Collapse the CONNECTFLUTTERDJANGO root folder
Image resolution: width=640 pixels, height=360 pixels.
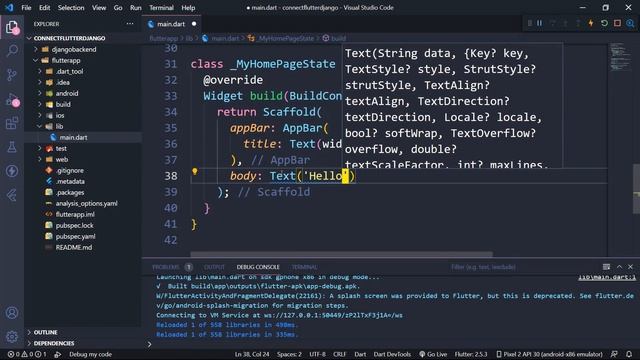click(69, 38)
